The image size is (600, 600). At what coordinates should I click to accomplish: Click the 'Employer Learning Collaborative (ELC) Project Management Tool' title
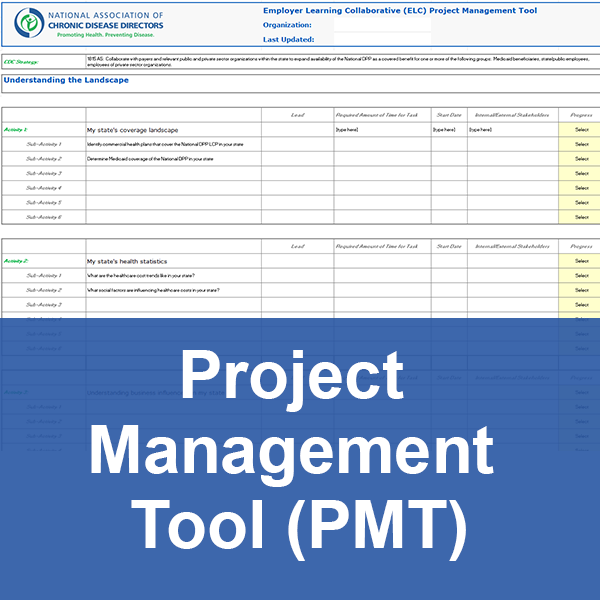coord(400,11)
